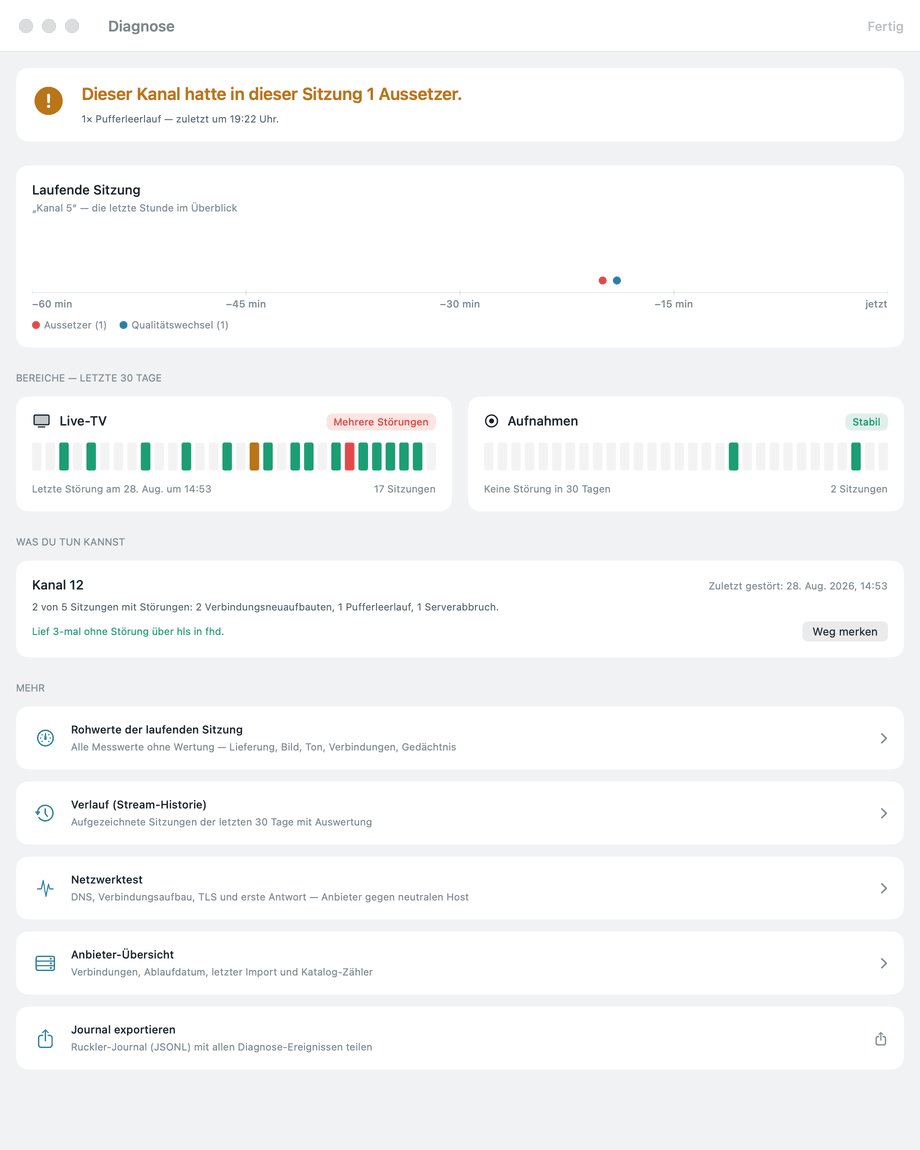Viewport: 920px width, 1150px height.
Task: Select the Anbieter-Übersicht entry title
Action: (123, 954)
